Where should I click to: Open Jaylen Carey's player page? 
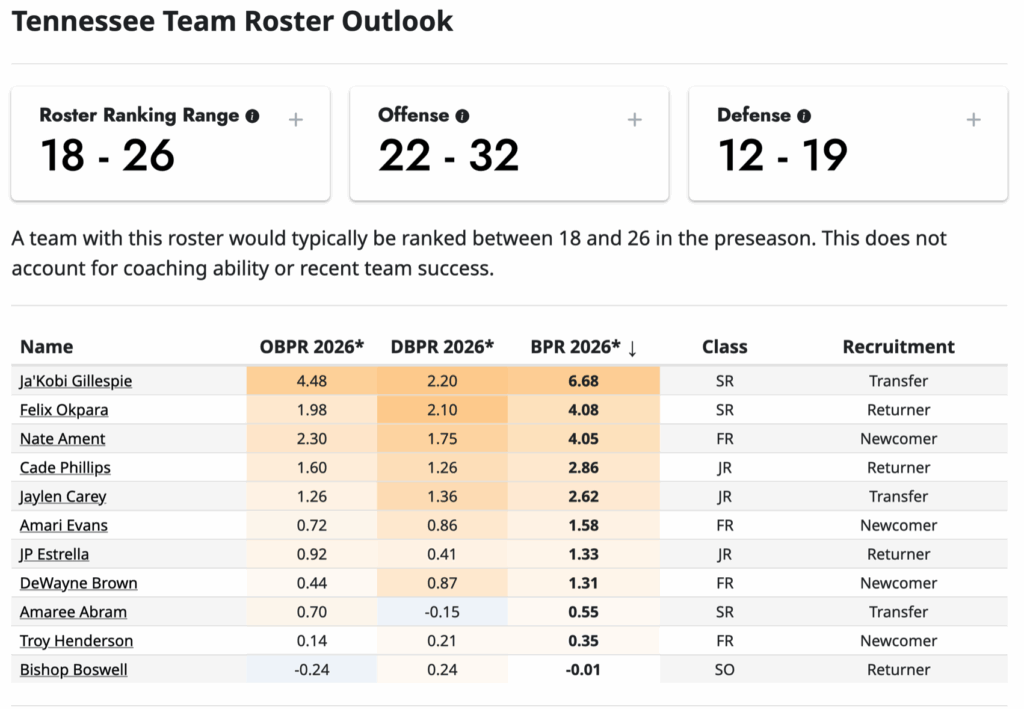(x=63, y=497)
